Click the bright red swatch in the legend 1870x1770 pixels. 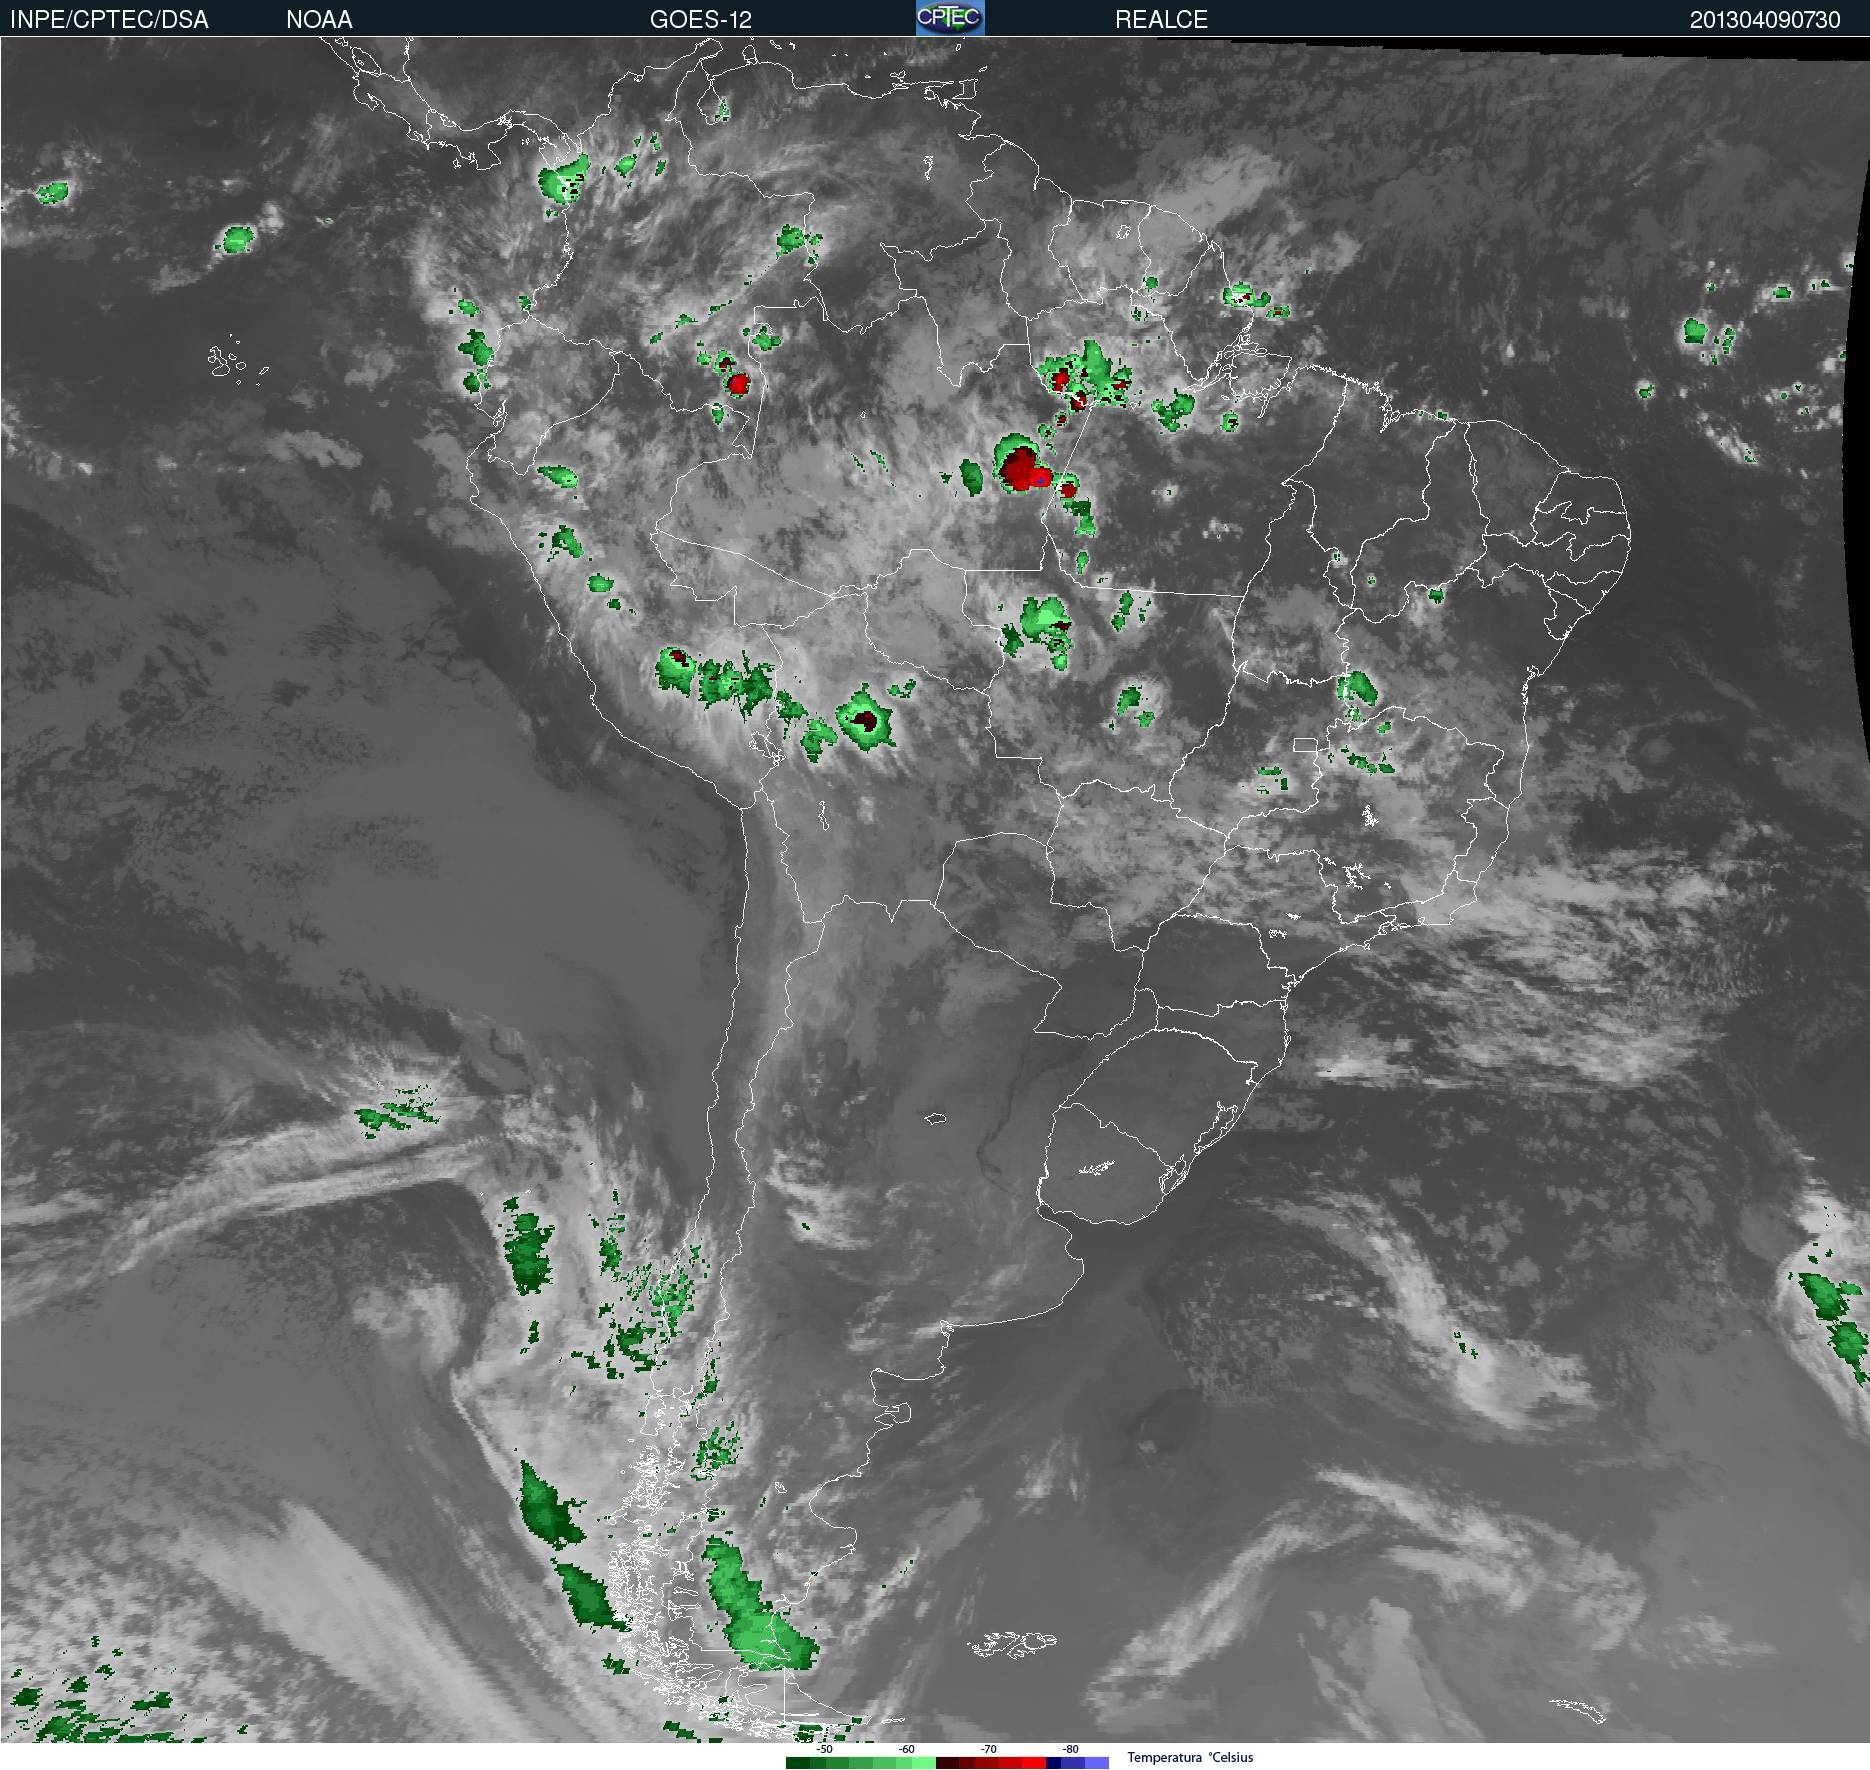click(1034, 1763)
